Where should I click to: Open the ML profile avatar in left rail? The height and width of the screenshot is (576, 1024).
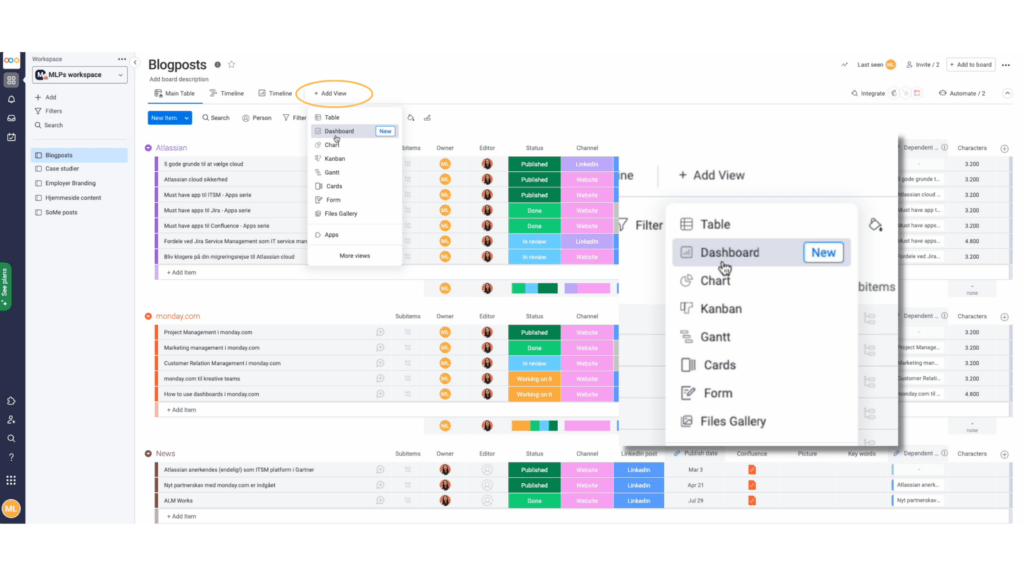click(x=11, y=509)
